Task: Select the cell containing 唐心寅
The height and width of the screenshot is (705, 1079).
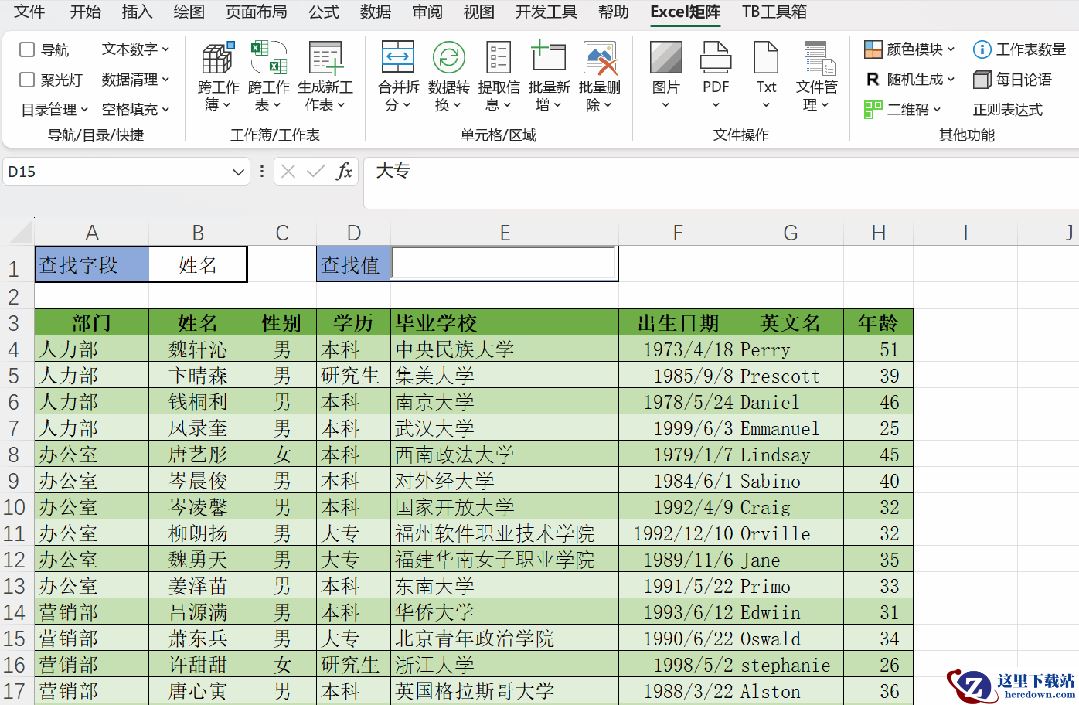Action: 197,691
